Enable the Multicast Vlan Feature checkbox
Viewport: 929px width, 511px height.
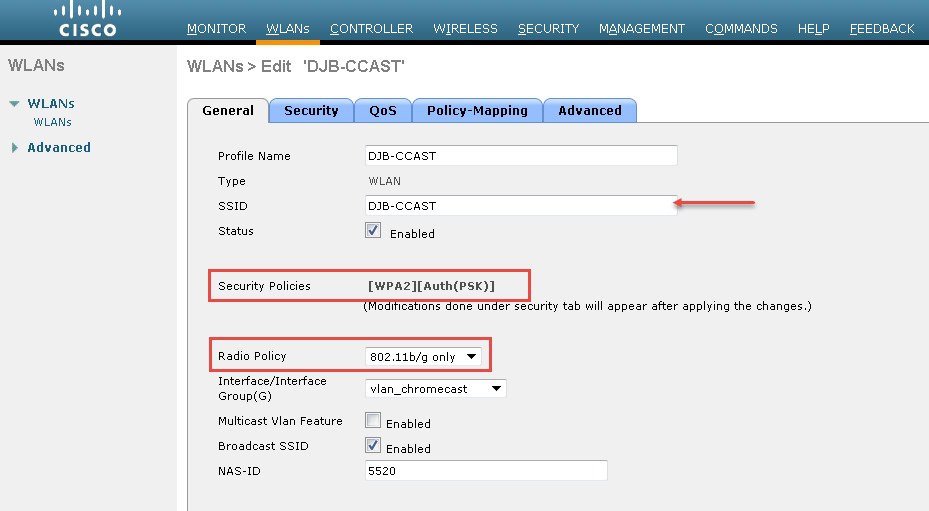click(373, 421)
